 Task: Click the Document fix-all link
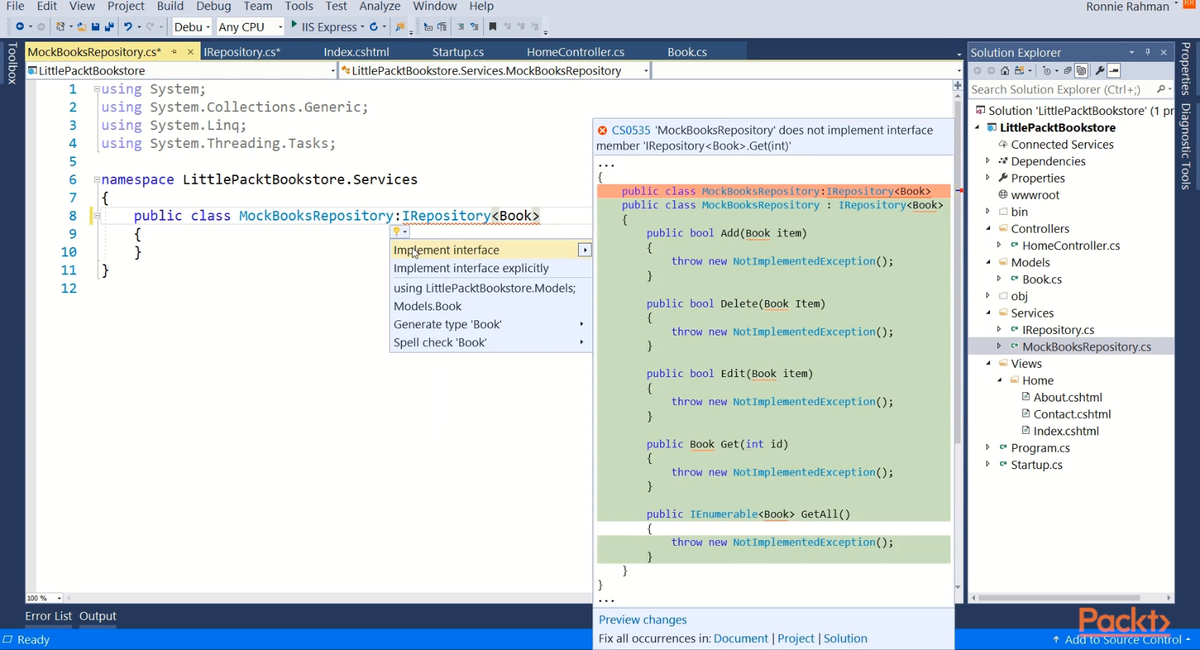[x=741, y=639]
